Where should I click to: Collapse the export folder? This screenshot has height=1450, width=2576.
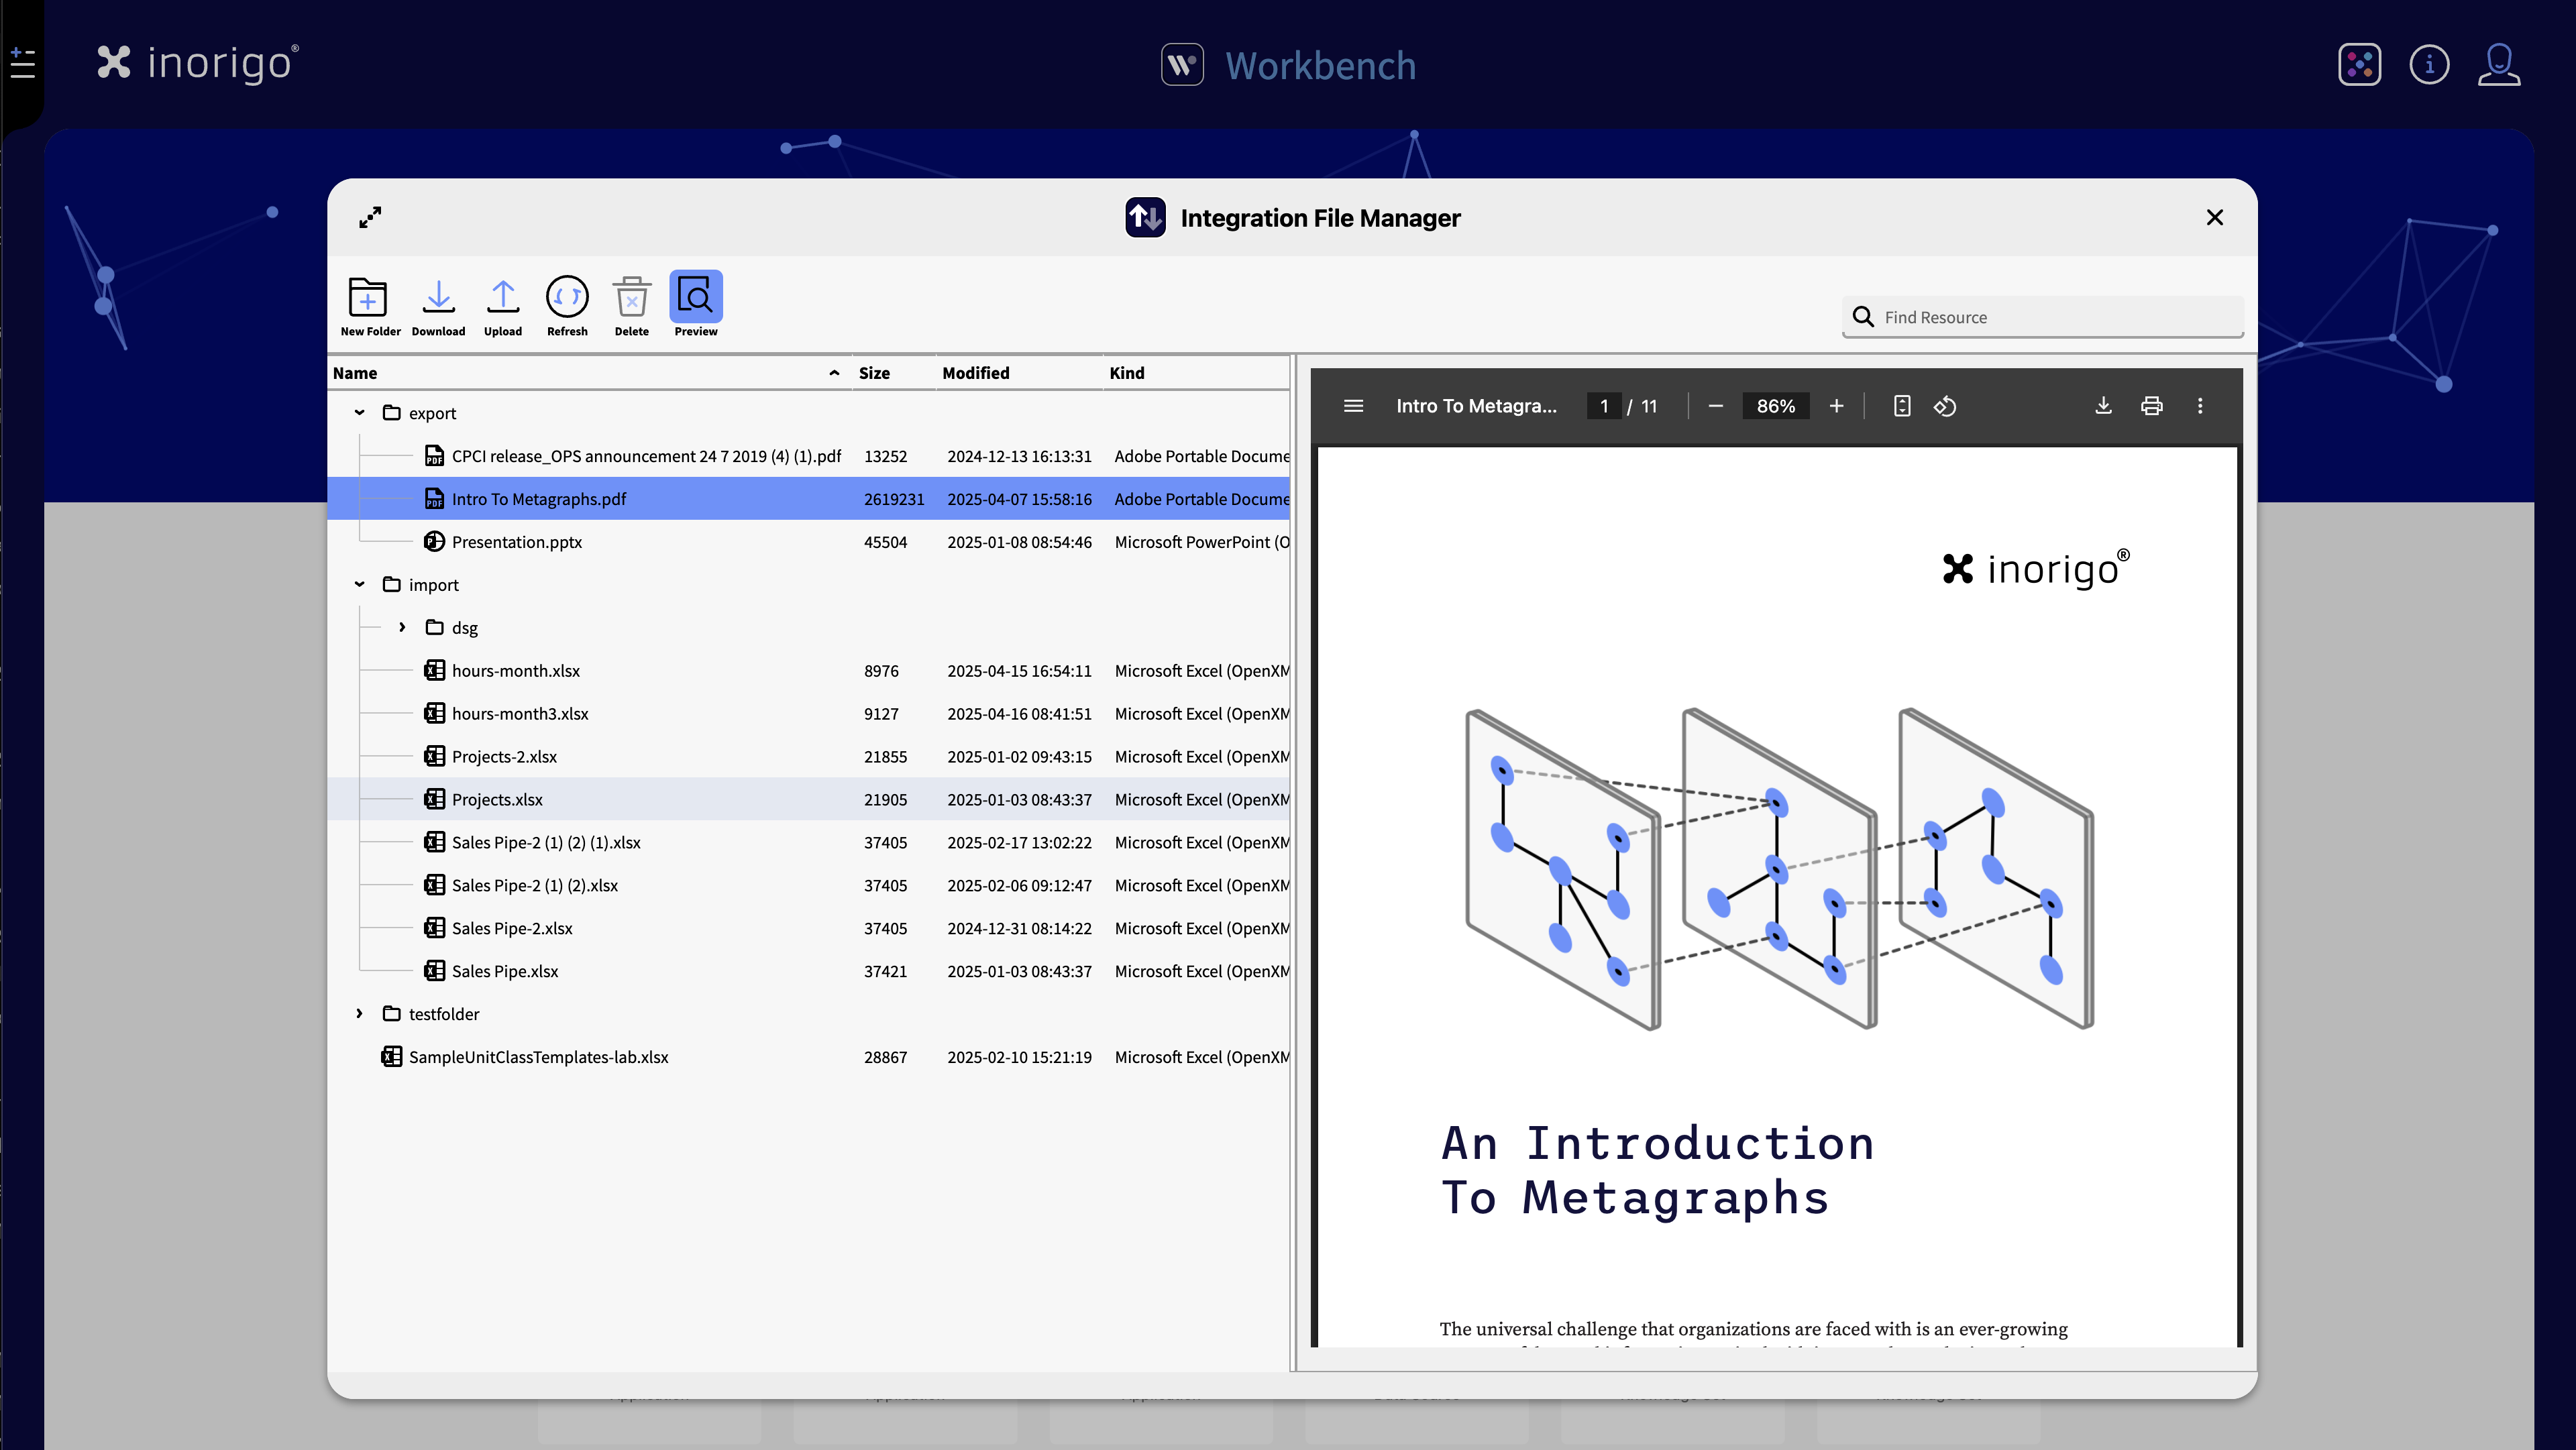[x=359, y=413]
